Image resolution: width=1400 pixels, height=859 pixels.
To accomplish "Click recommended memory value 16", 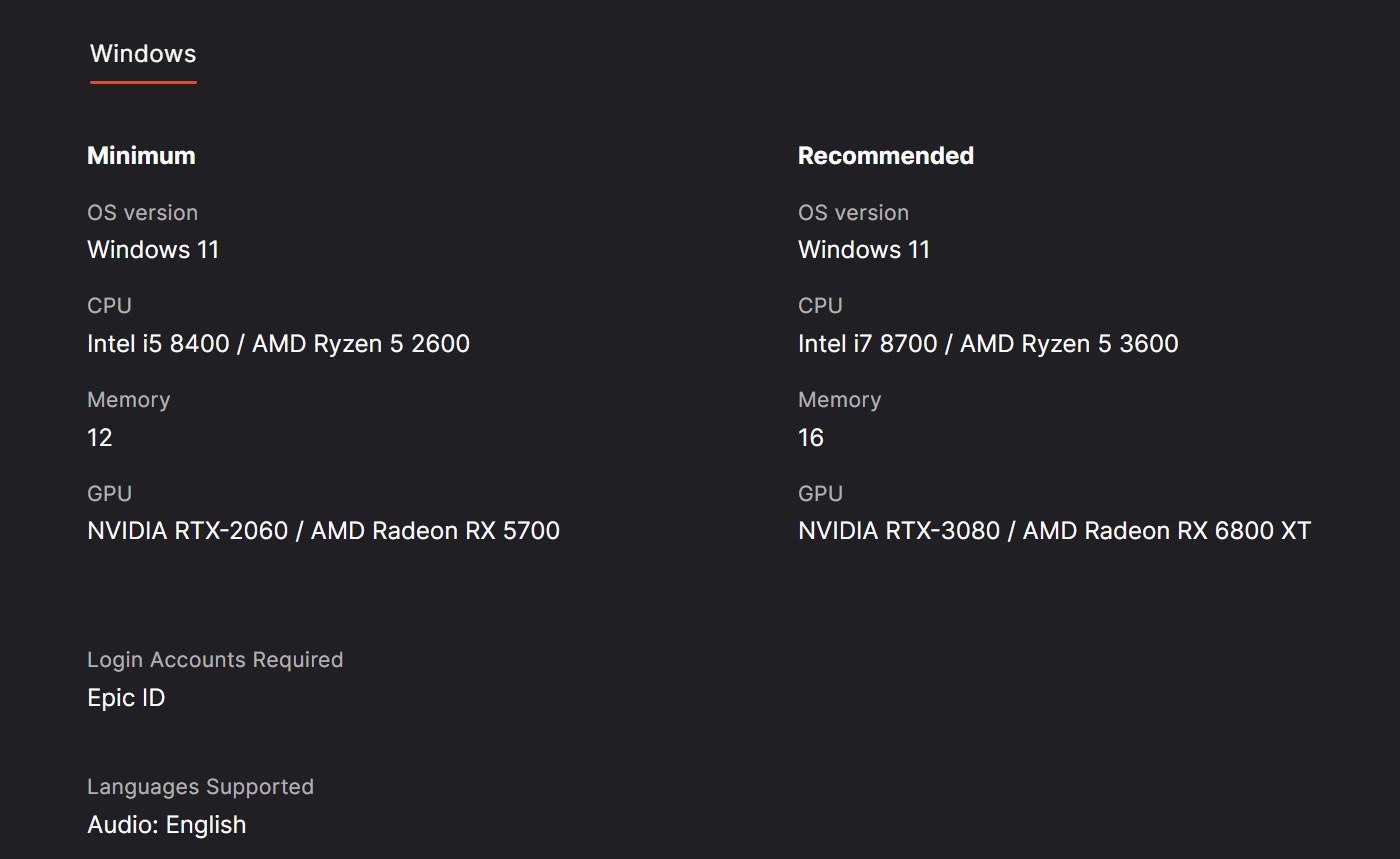I will (811, 438).
